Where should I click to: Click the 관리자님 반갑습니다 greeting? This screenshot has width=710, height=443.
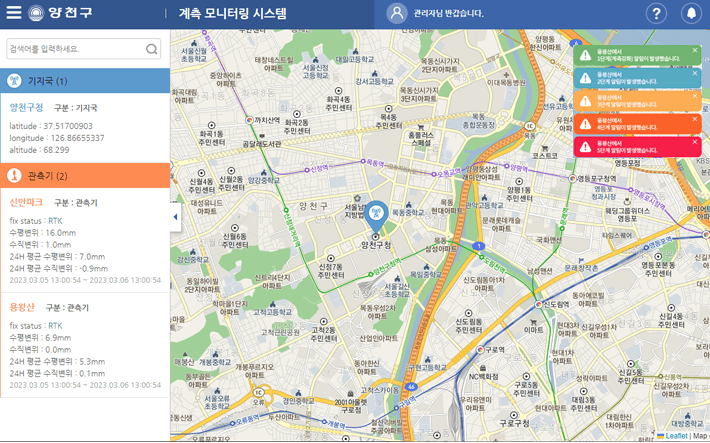[448, 14]
